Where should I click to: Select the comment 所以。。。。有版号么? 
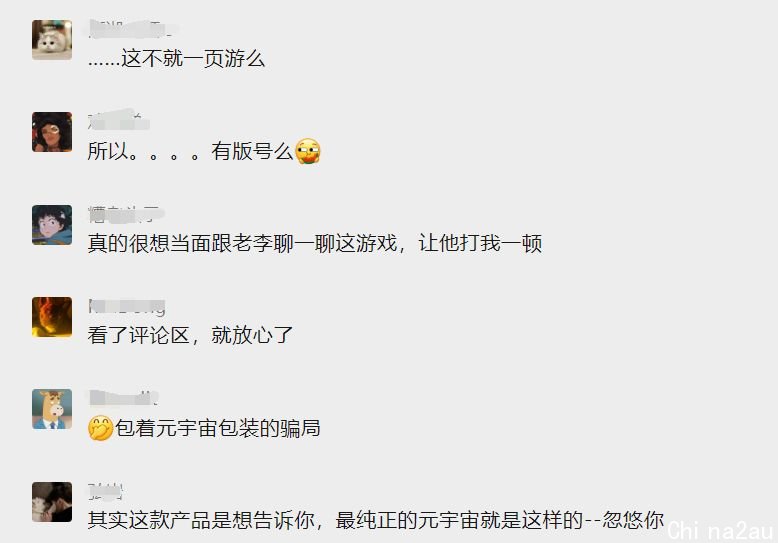click(x=204, y=151)
